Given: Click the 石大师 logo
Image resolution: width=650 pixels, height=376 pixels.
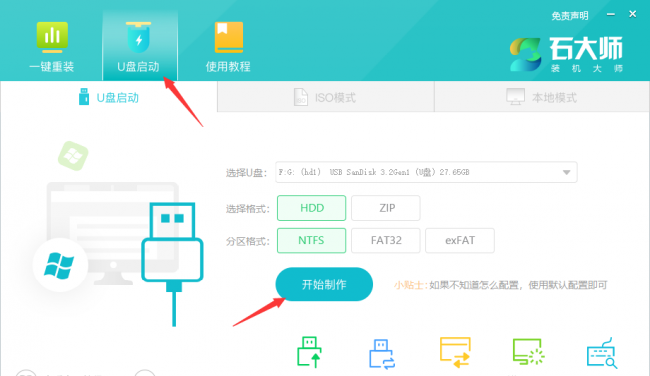Looking at the screenshot, I should (566, 54).
